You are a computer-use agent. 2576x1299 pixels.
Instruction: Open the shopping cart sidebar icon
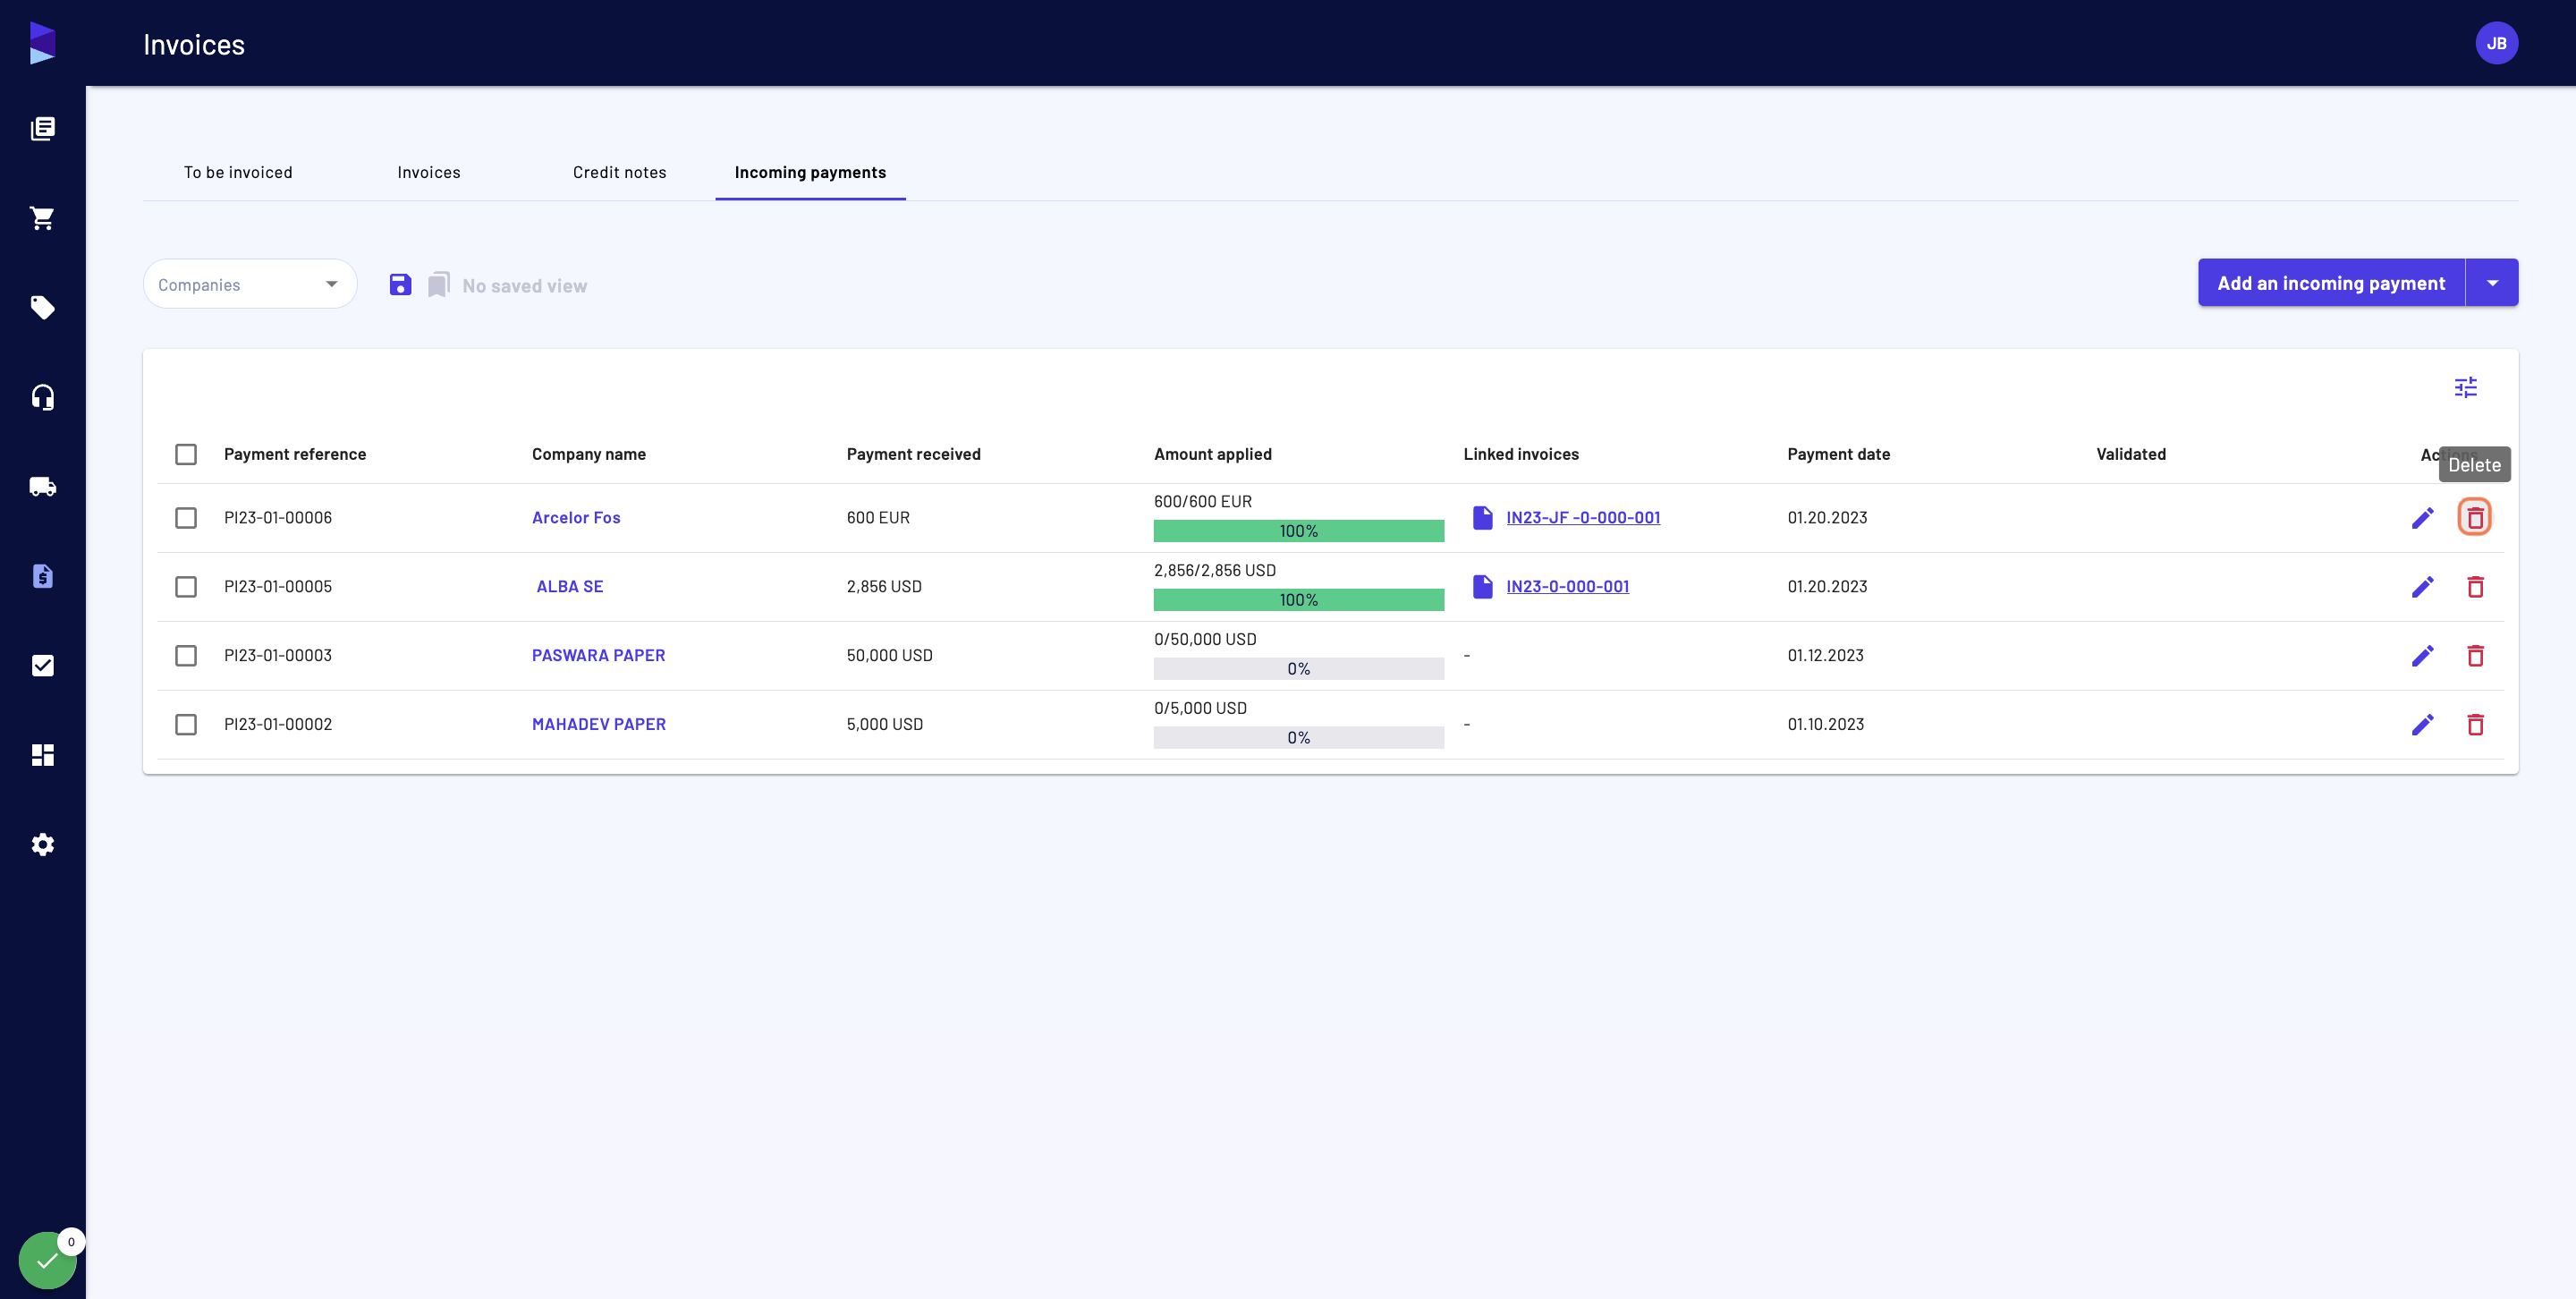click(x=42, y=218)
